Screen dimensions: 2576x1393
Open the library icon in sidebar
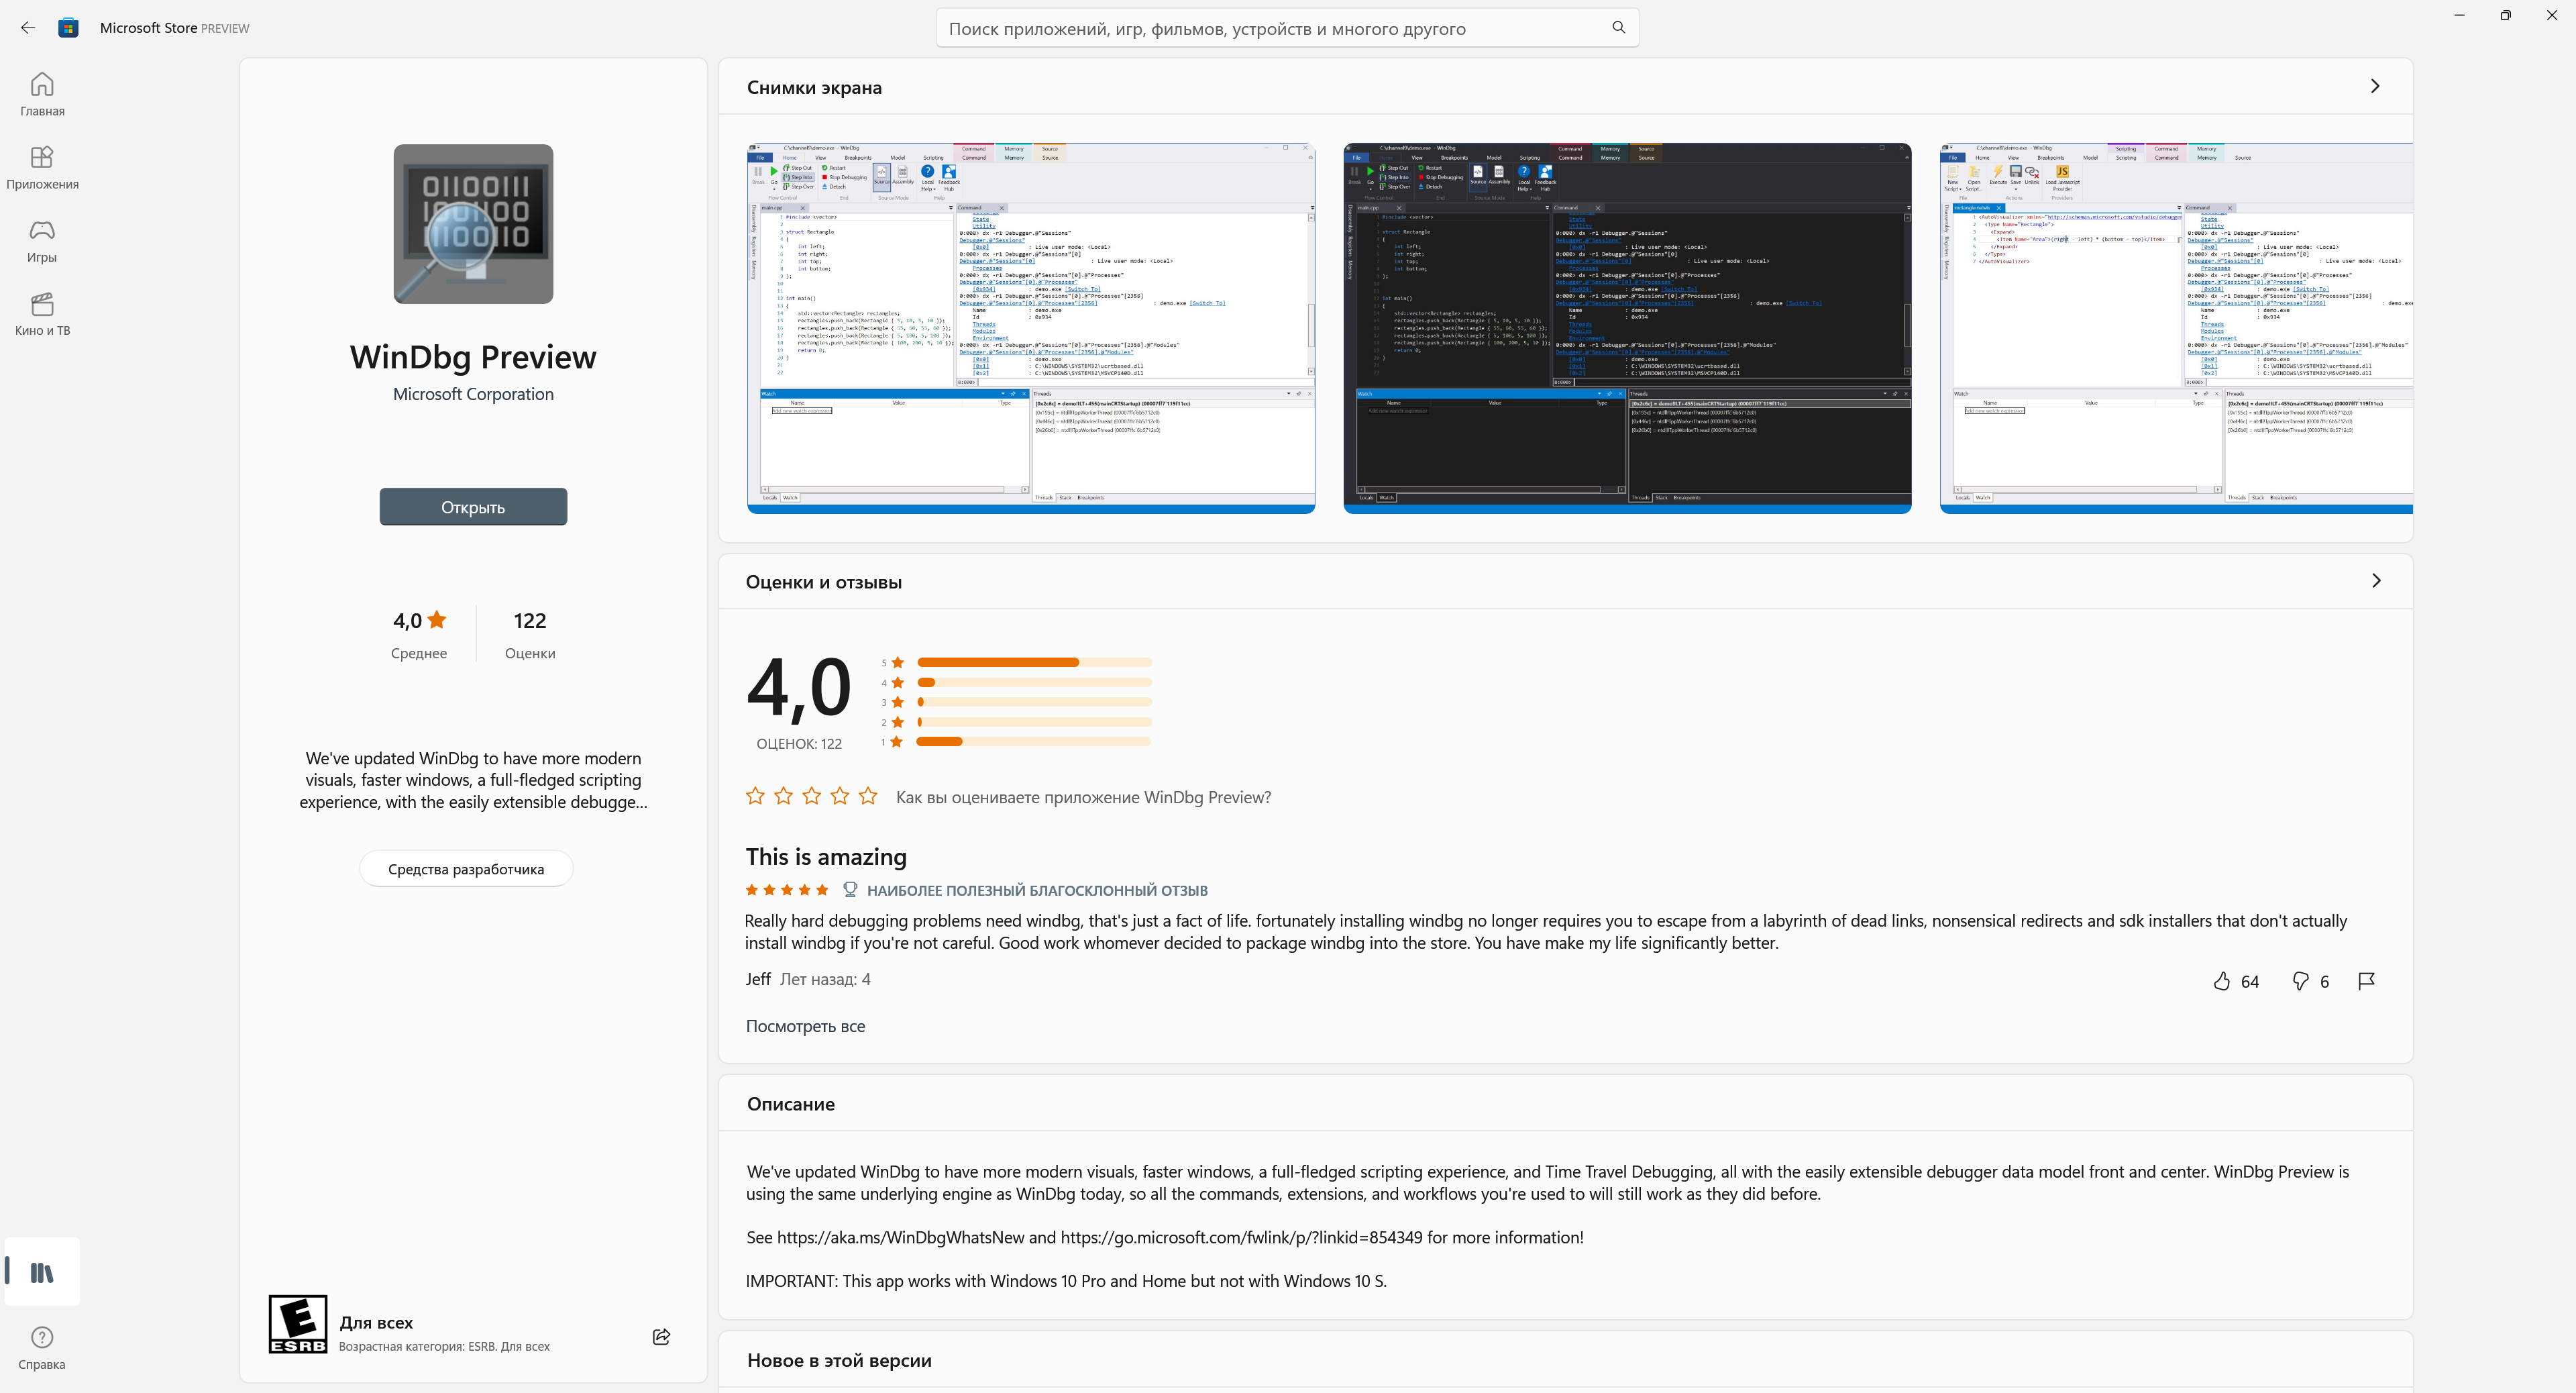coord(42,1272)
